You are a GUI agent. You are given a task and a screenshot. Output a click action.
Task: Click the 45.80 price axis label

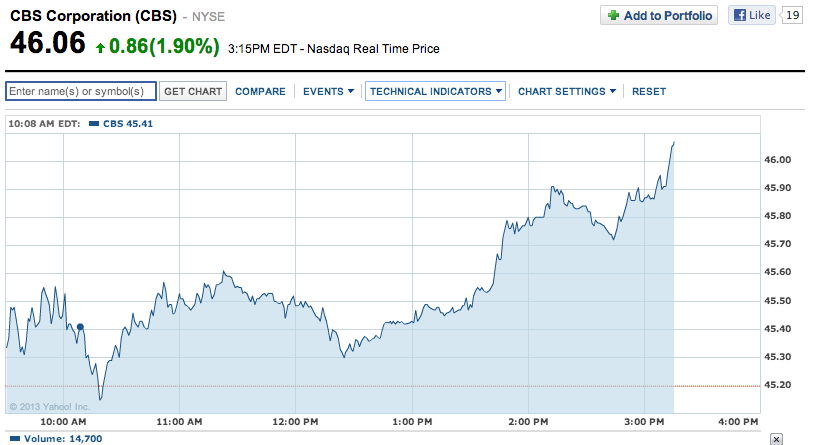[x=778, y=216]
